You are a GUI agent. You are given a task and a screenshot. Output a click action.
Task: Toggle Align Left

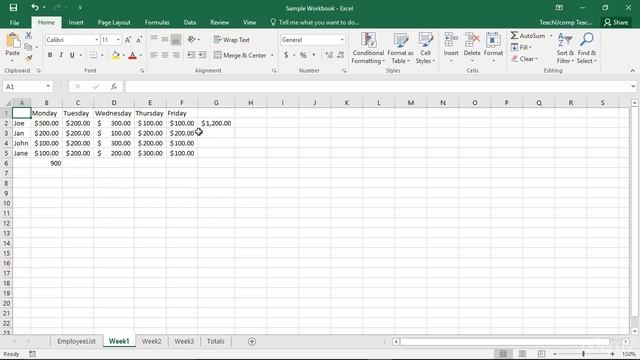pyautogui.click(x=153, y=55)
